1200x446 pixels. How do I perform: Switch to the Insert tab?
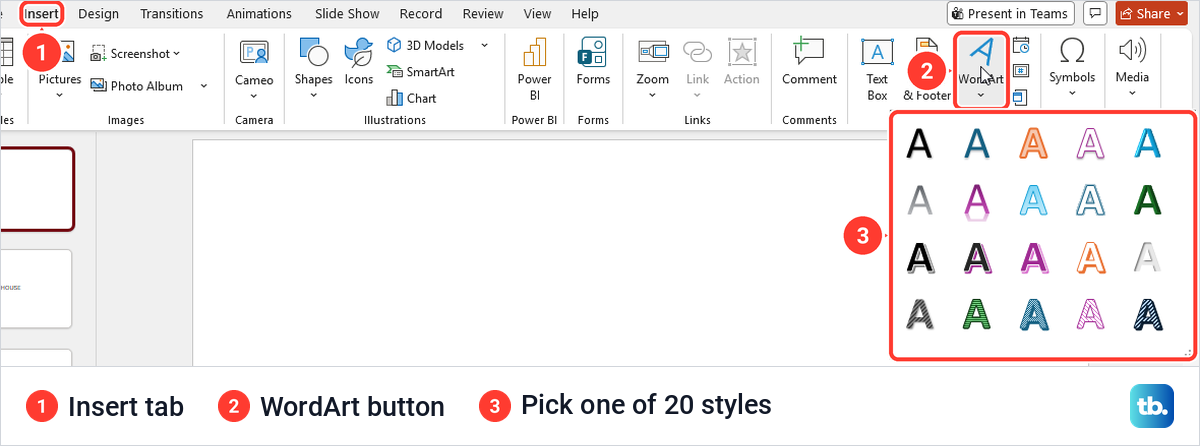pos(41,14)
